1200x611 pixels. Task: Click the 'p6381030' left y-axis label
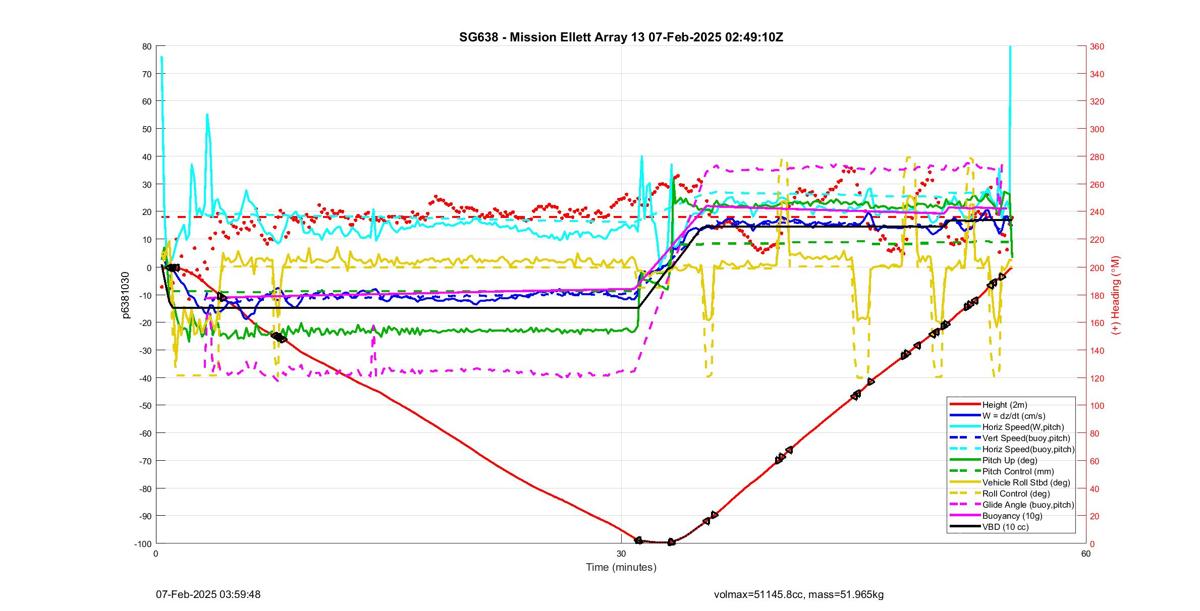pyautogui.click(x=127, y=295)
